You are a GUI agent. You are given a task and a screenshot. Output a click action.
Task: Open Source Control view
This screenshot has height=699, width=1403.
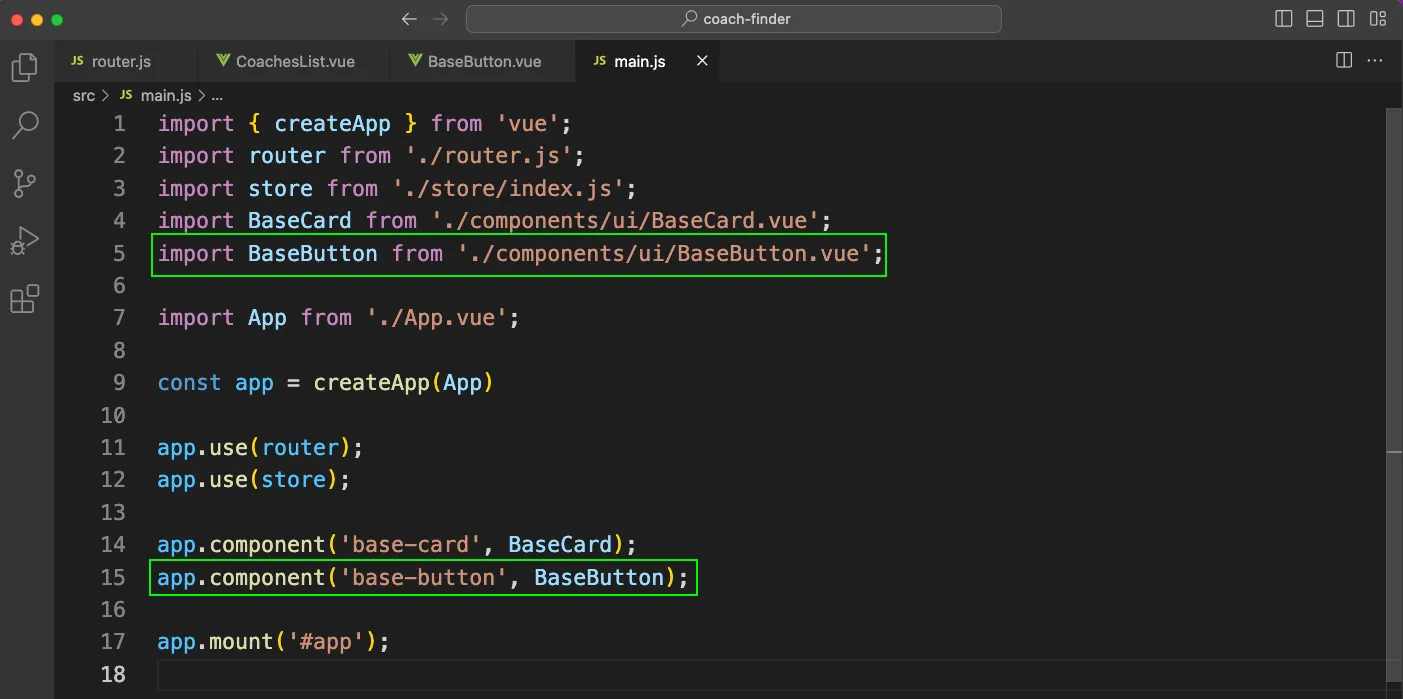[x=24, y=183]
